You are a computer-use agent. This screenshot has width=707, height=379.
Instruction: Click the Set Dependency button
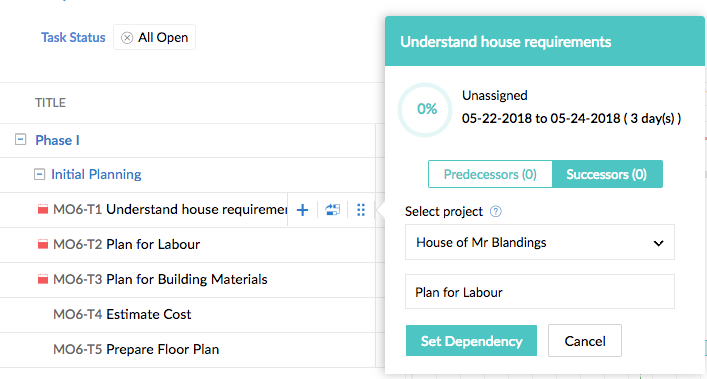point(471,341)
